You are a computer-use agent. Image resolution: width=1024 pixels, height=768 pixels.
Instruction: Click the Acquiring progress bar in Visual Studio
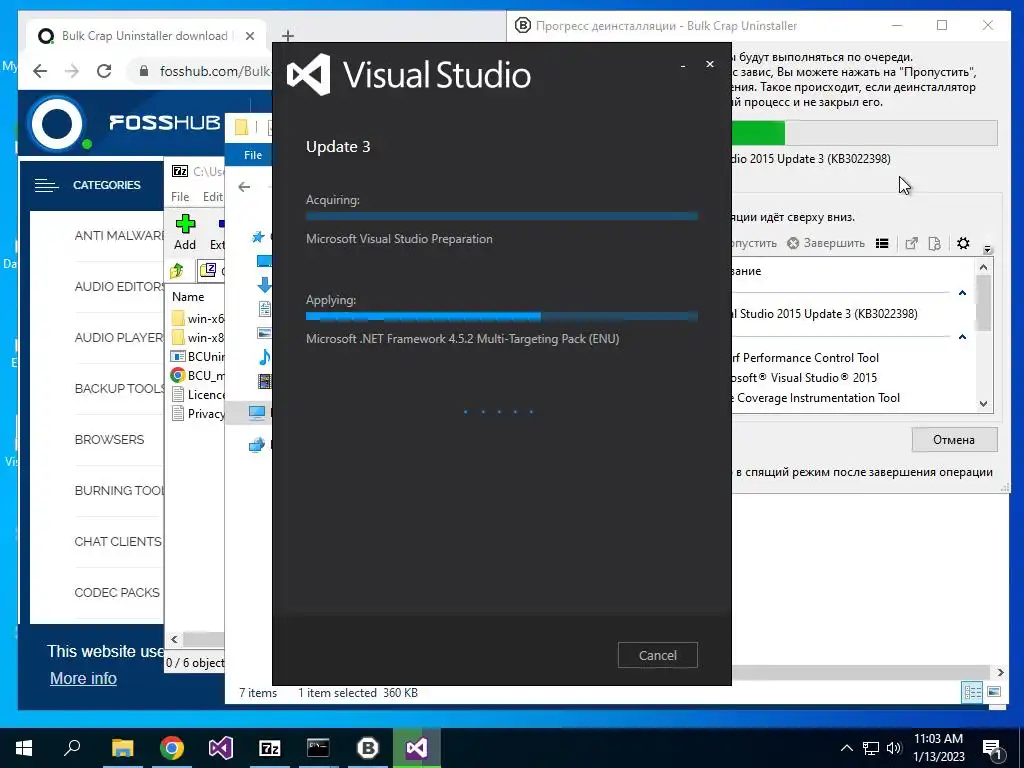coord(502,216)
